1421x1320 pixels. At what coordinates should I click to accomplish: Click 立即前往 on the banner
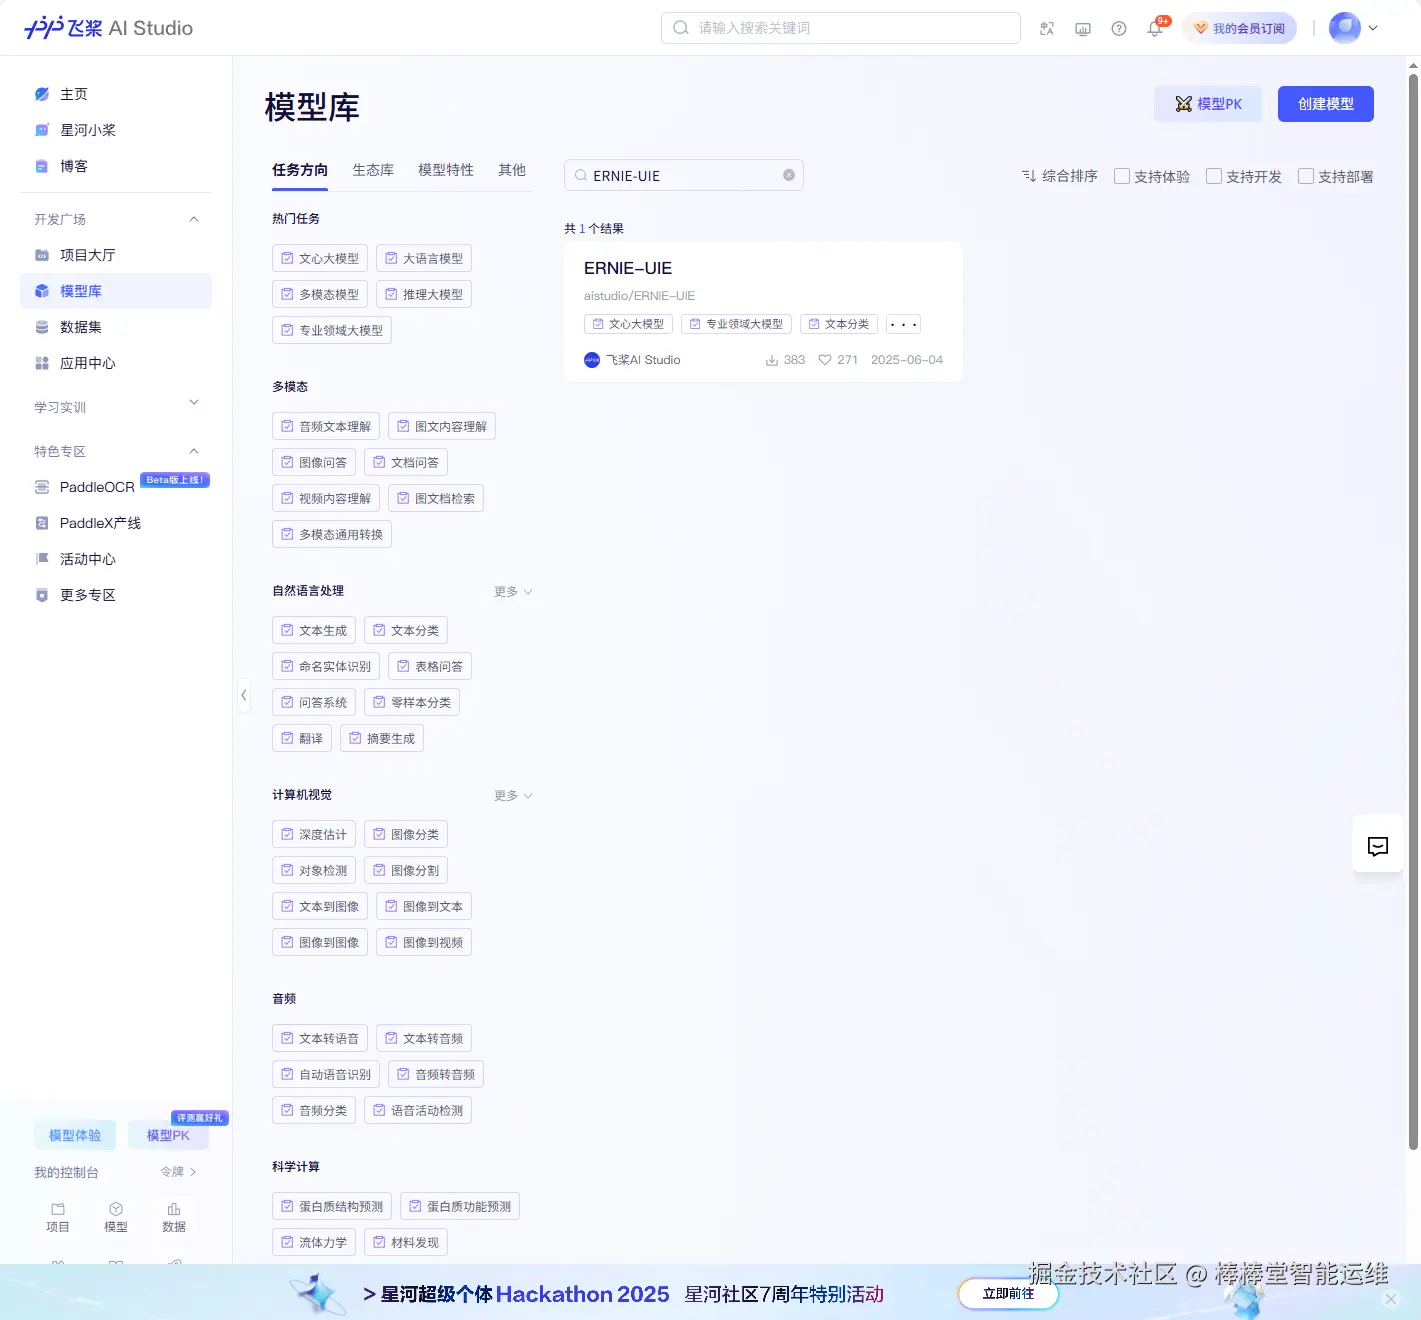click(x=1008, y=1294)
